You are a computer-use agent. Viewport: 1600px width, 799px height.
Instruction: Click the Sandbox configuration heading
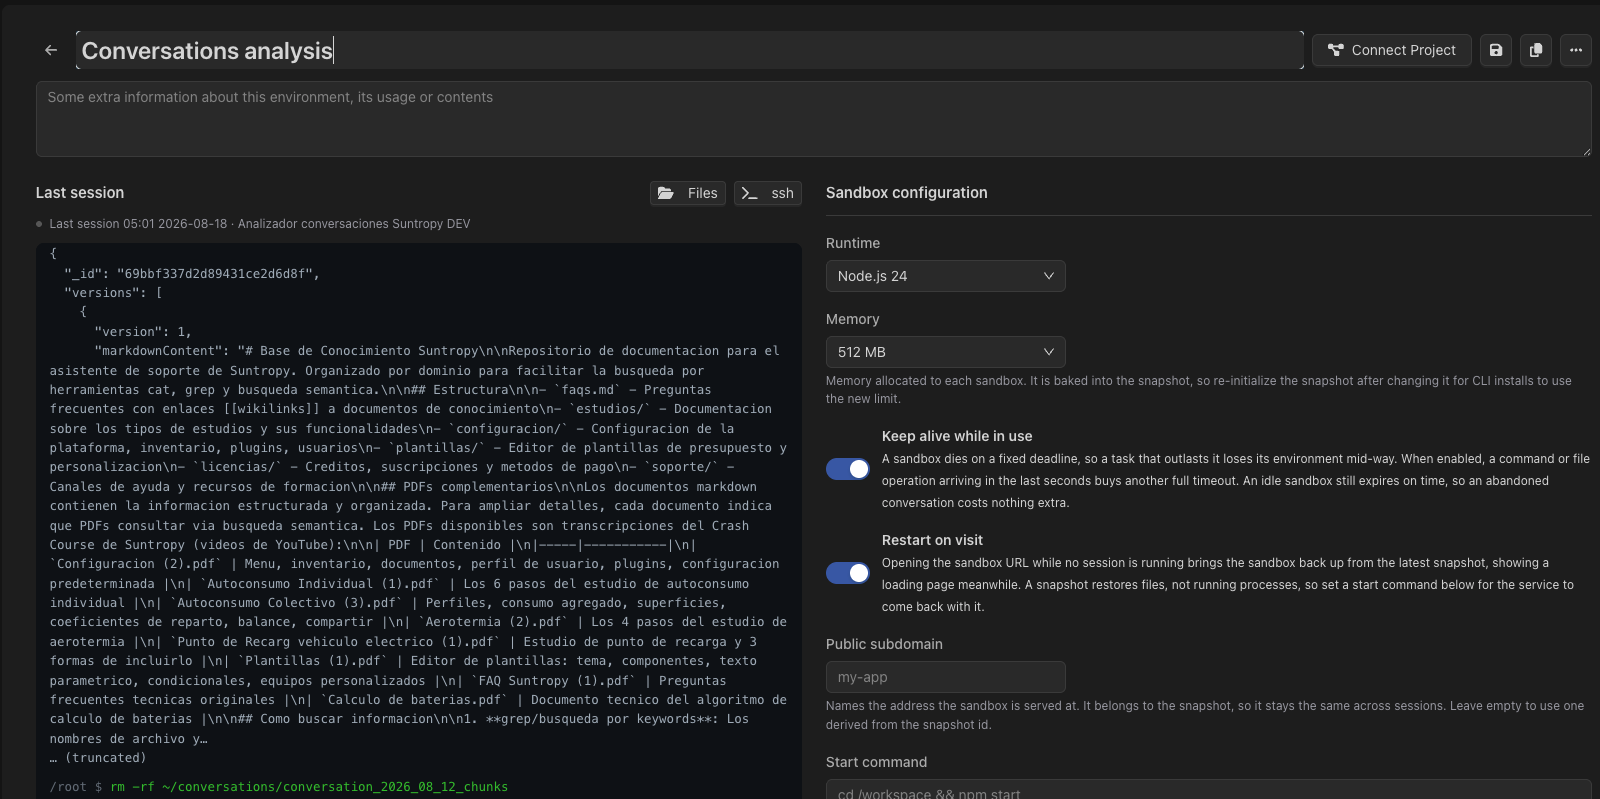click(907, 193)
